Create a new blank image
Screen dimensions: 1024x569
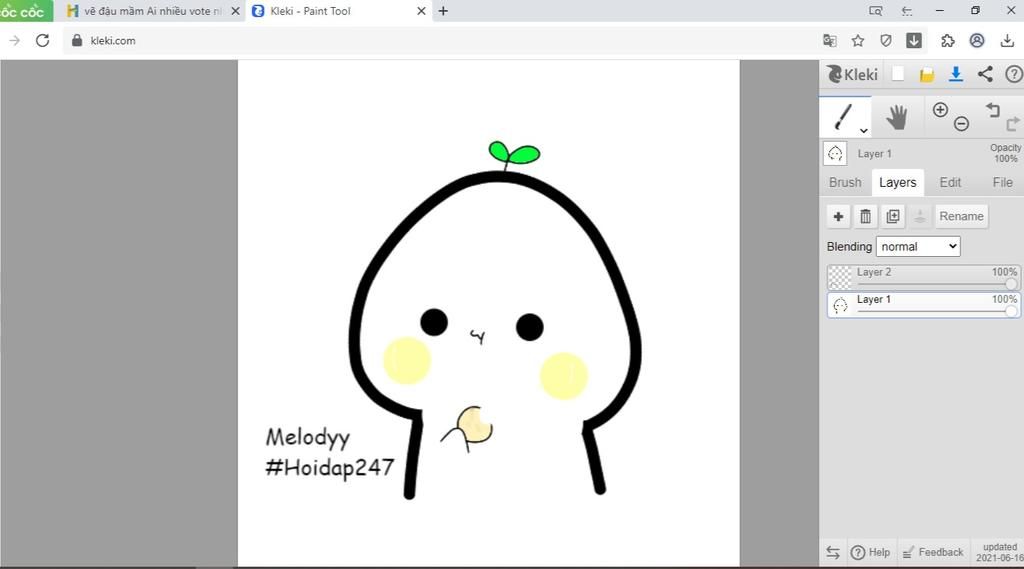coord(898,74)
